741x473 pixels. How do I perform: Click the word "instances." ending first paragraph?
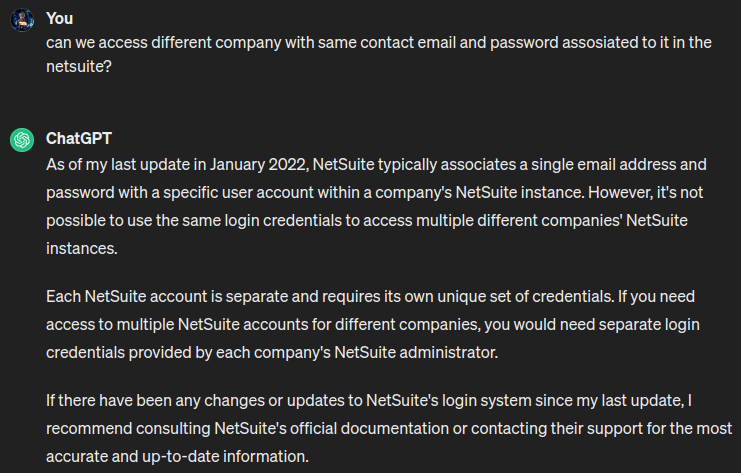[81, 244]
